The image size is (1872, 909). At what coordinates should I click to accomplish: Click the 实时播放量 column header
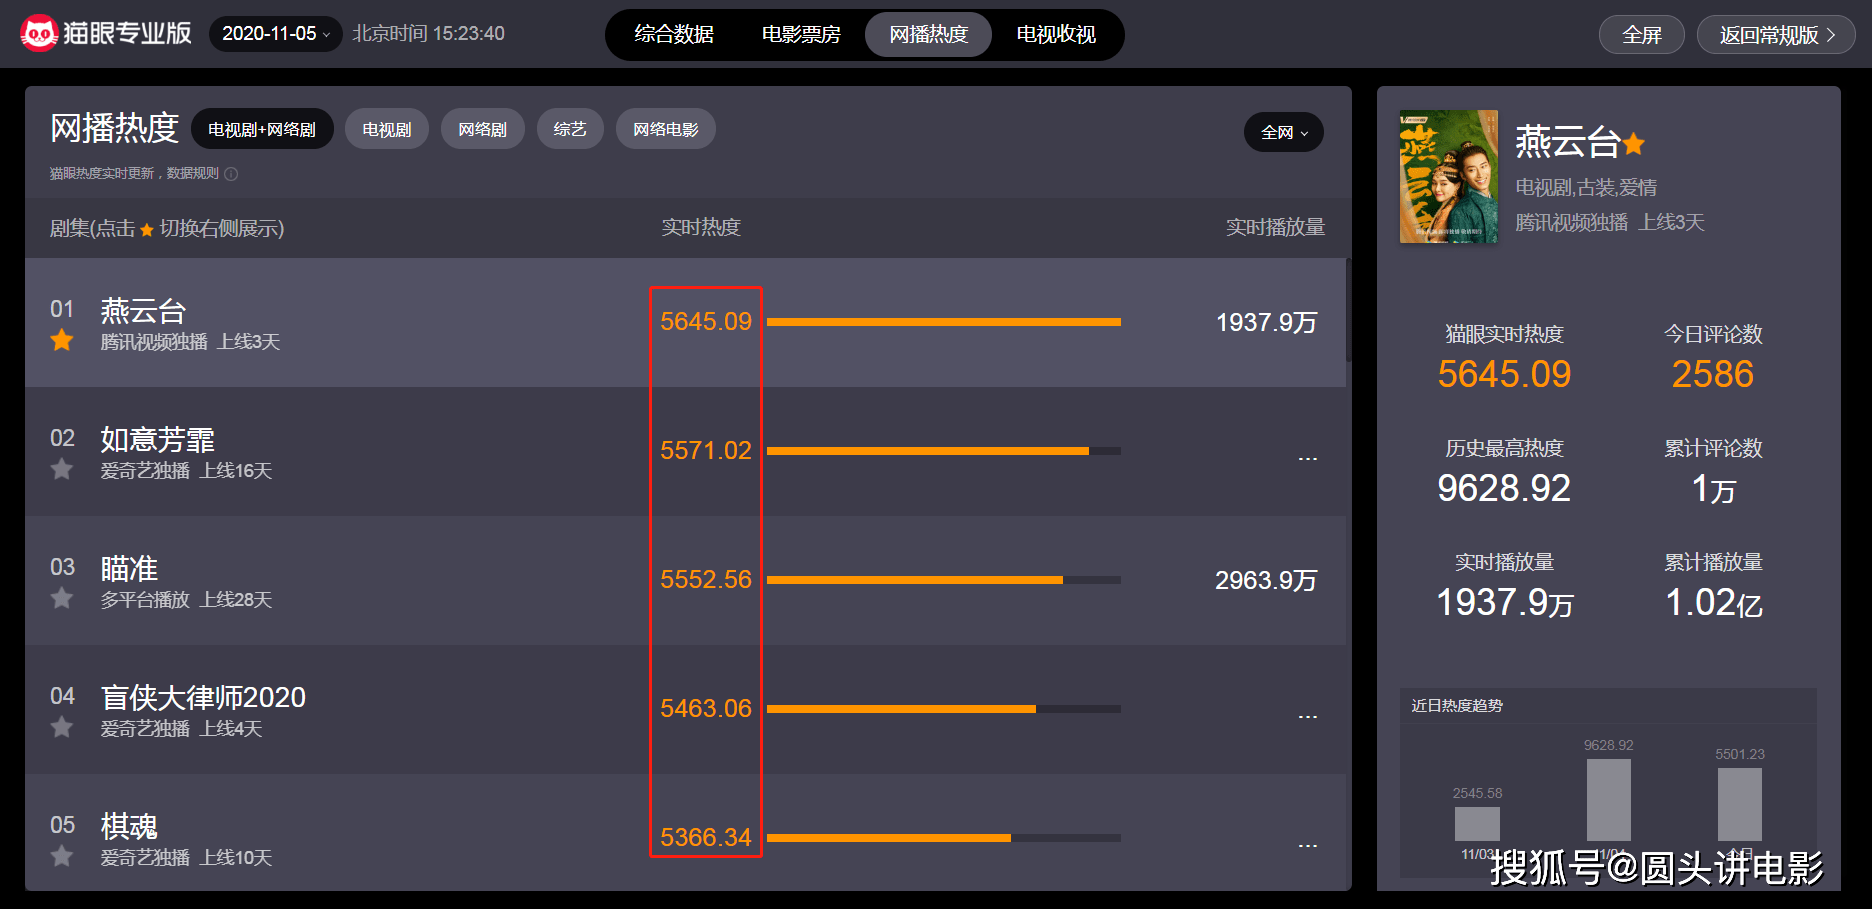[1275, 228]
